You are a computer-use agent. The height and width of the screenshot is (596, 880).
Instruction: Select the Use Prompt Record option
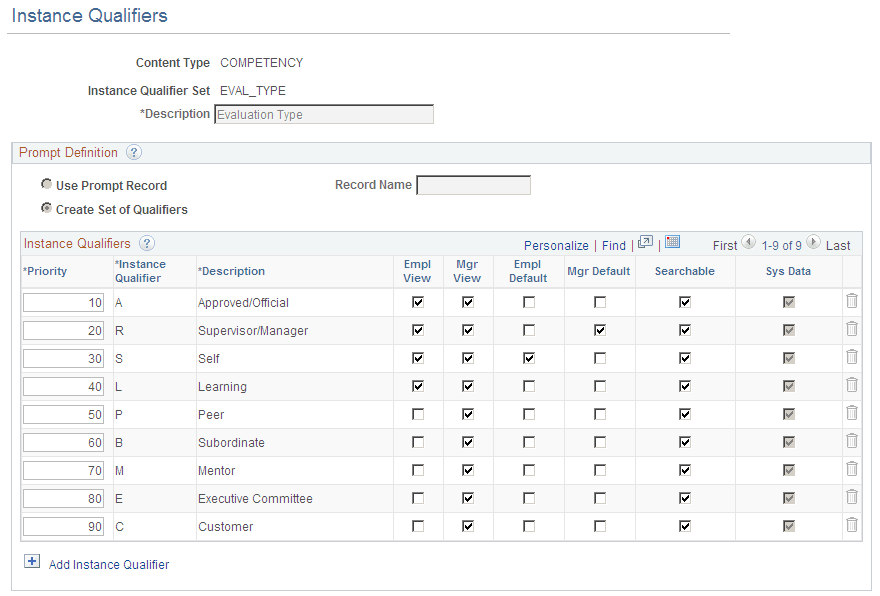click(46, 184)
